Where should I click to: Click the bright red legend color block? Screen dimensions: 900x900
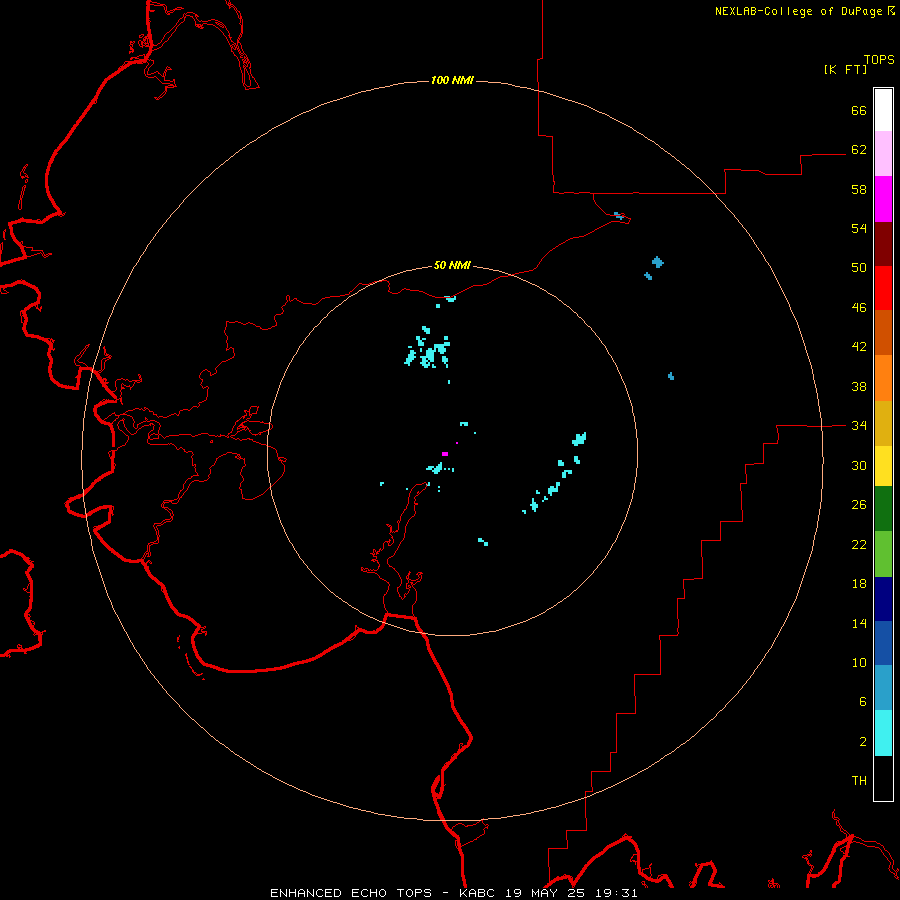coord(883,288)
